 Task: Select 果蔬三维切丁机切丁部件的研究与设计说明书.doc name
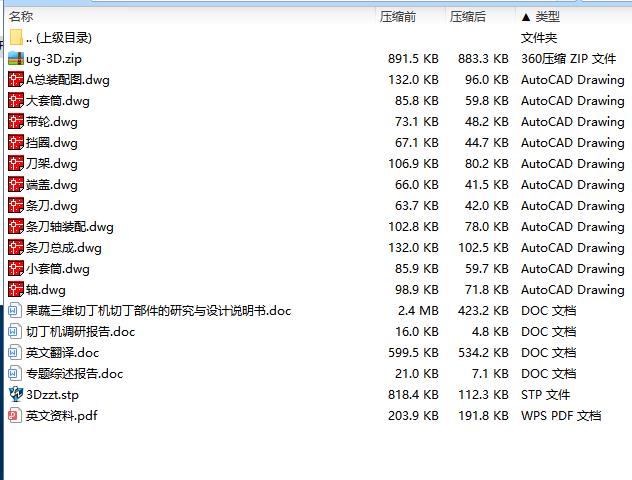pyautogui.click(x=158, y=311)
